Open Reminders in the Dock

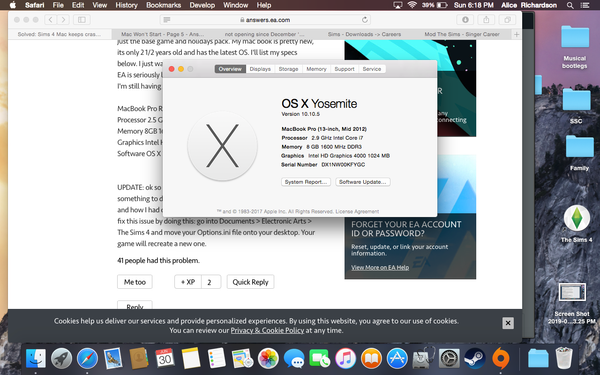coord(216,359)
